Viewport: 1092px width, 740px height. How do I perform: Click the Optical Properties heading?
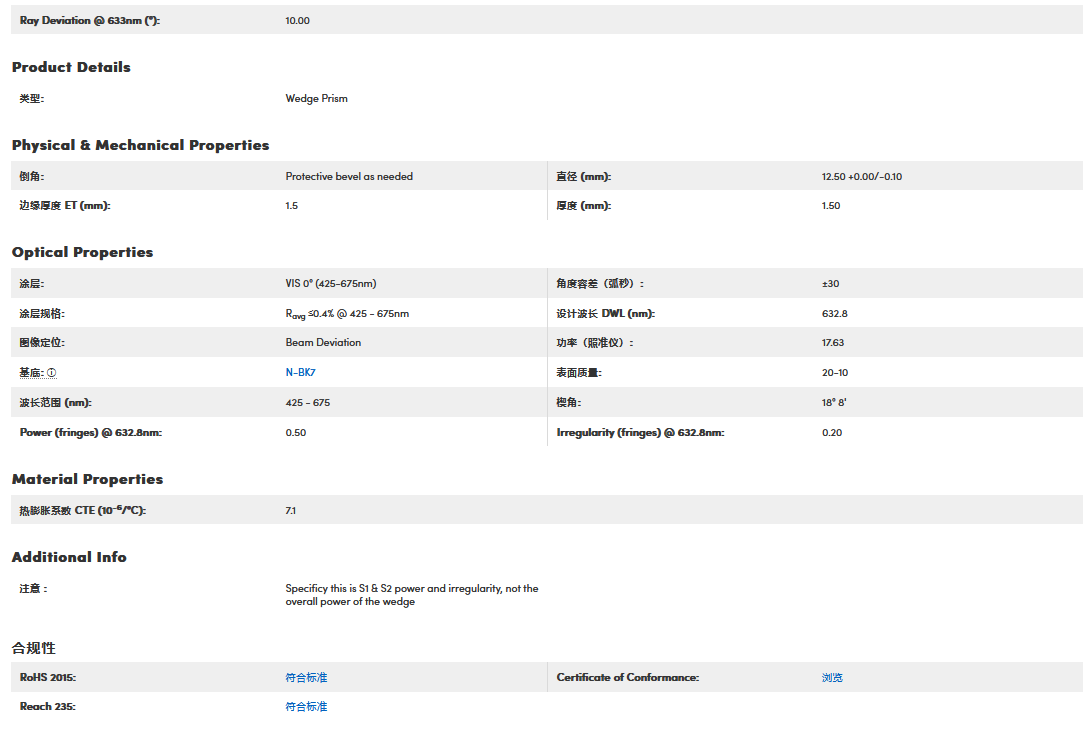pyautogui.click(x=82, y=252)
